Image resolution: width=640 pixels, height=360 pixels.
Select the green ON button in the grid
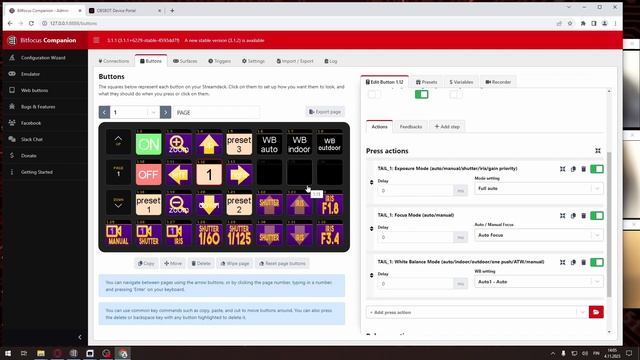(149, 144)
